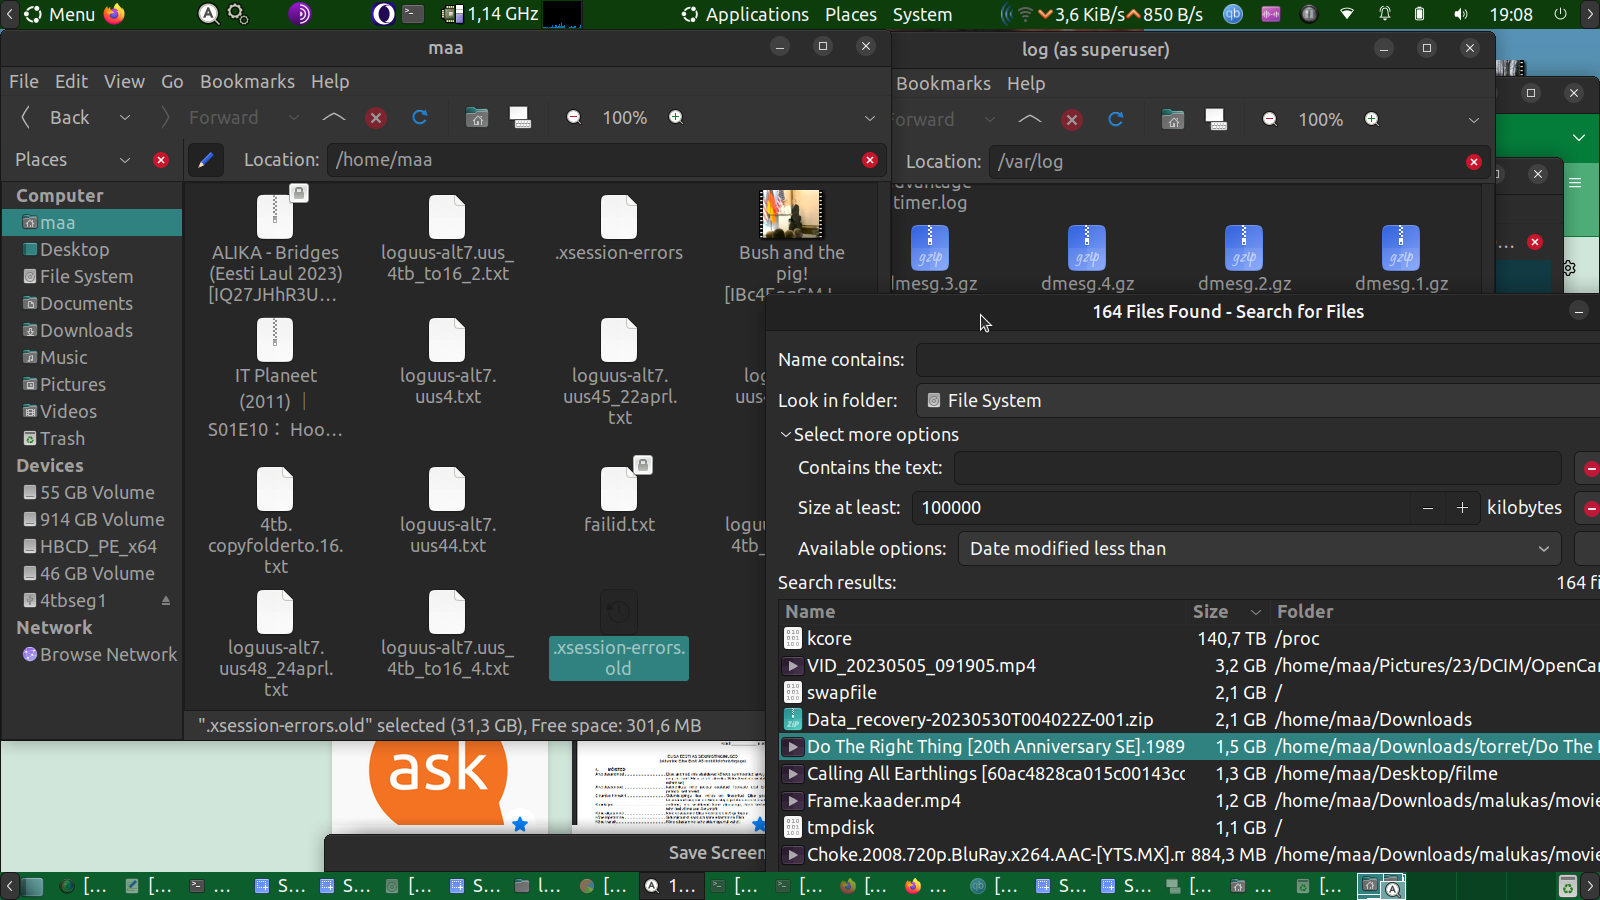
Task: Open the Available options dropdown
Action: (x=1258, y=549)
